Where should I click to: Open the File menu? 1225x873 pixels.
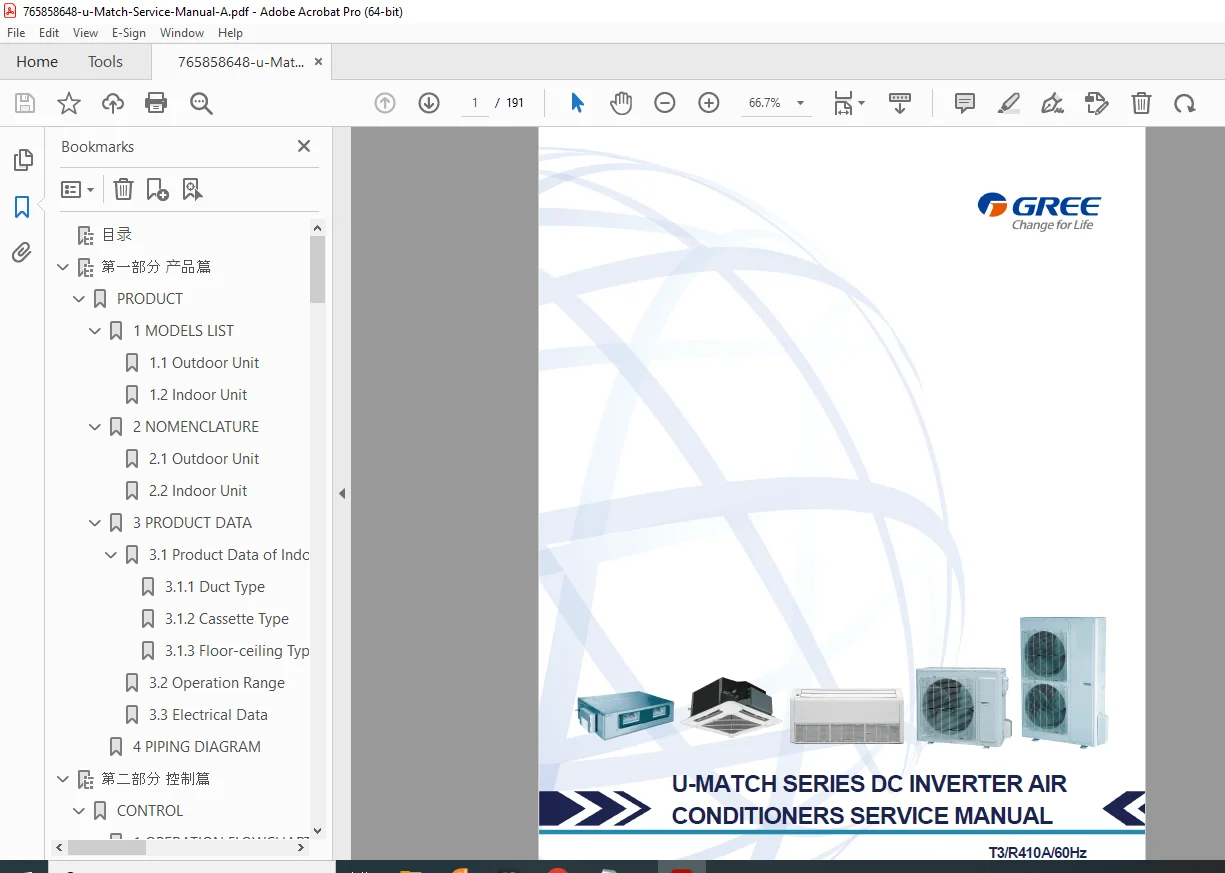coord(16,33)
